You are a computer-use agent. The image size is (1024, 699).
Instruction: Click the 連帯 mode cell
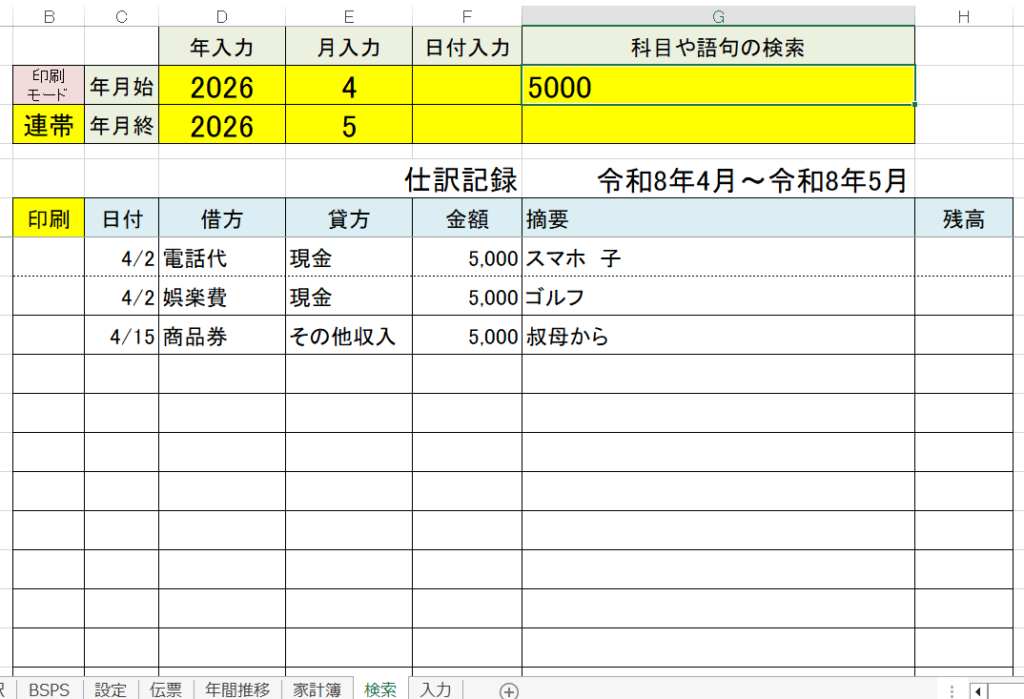49,126
